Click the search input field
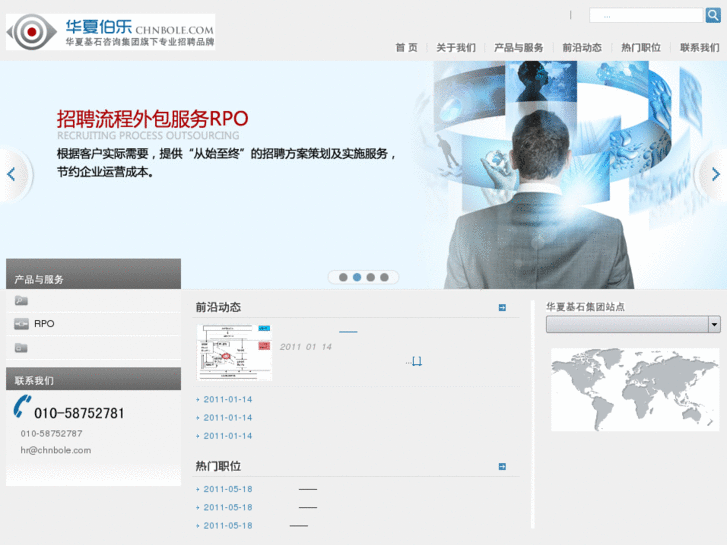The height and width of the screenshot is (545, 727). [x=646, y=15]
